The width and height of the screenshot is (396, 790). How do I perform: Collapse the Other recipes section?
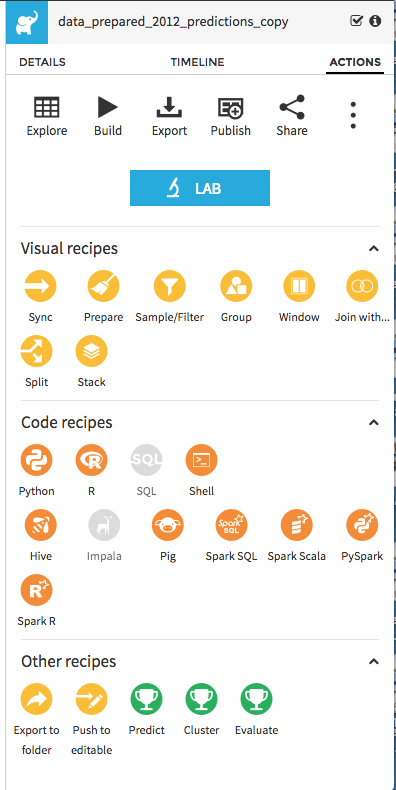click(x=373, y=662)
